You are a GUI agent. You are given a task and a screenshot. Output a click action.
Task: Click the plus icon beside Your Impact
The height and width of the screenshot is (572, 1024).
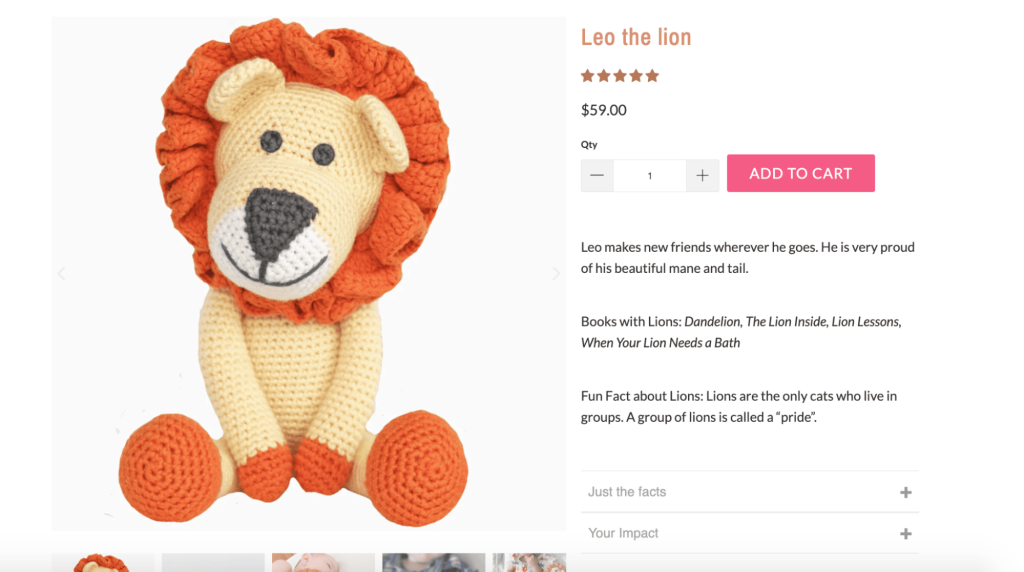pyautogui.click(x=905, y=534)
